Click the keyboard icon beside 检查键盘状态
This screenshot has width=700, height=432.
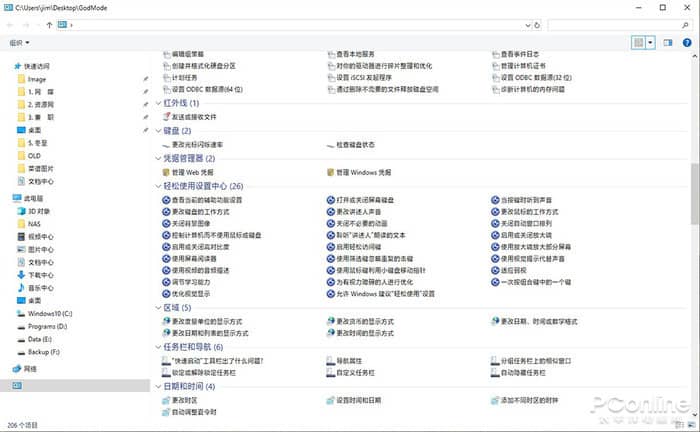pos(330,145)
